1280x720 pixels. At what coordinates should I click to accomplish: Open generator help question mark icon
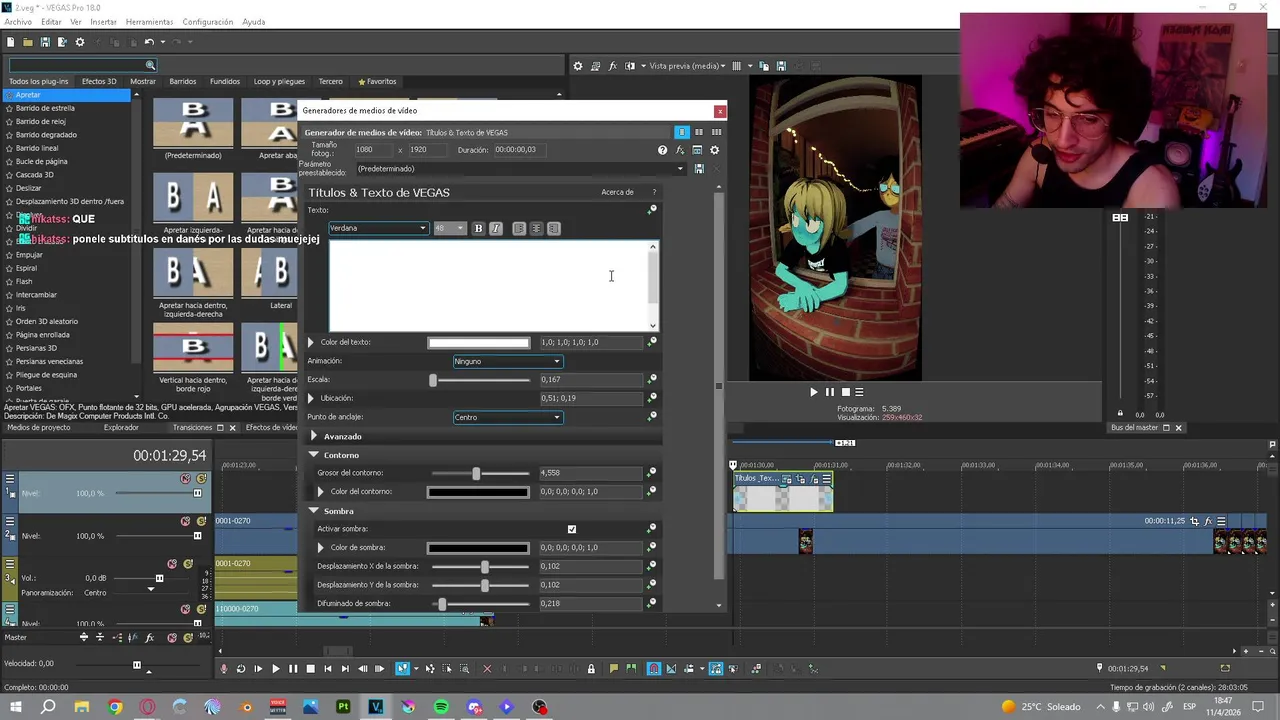click(x=662, y=150)
